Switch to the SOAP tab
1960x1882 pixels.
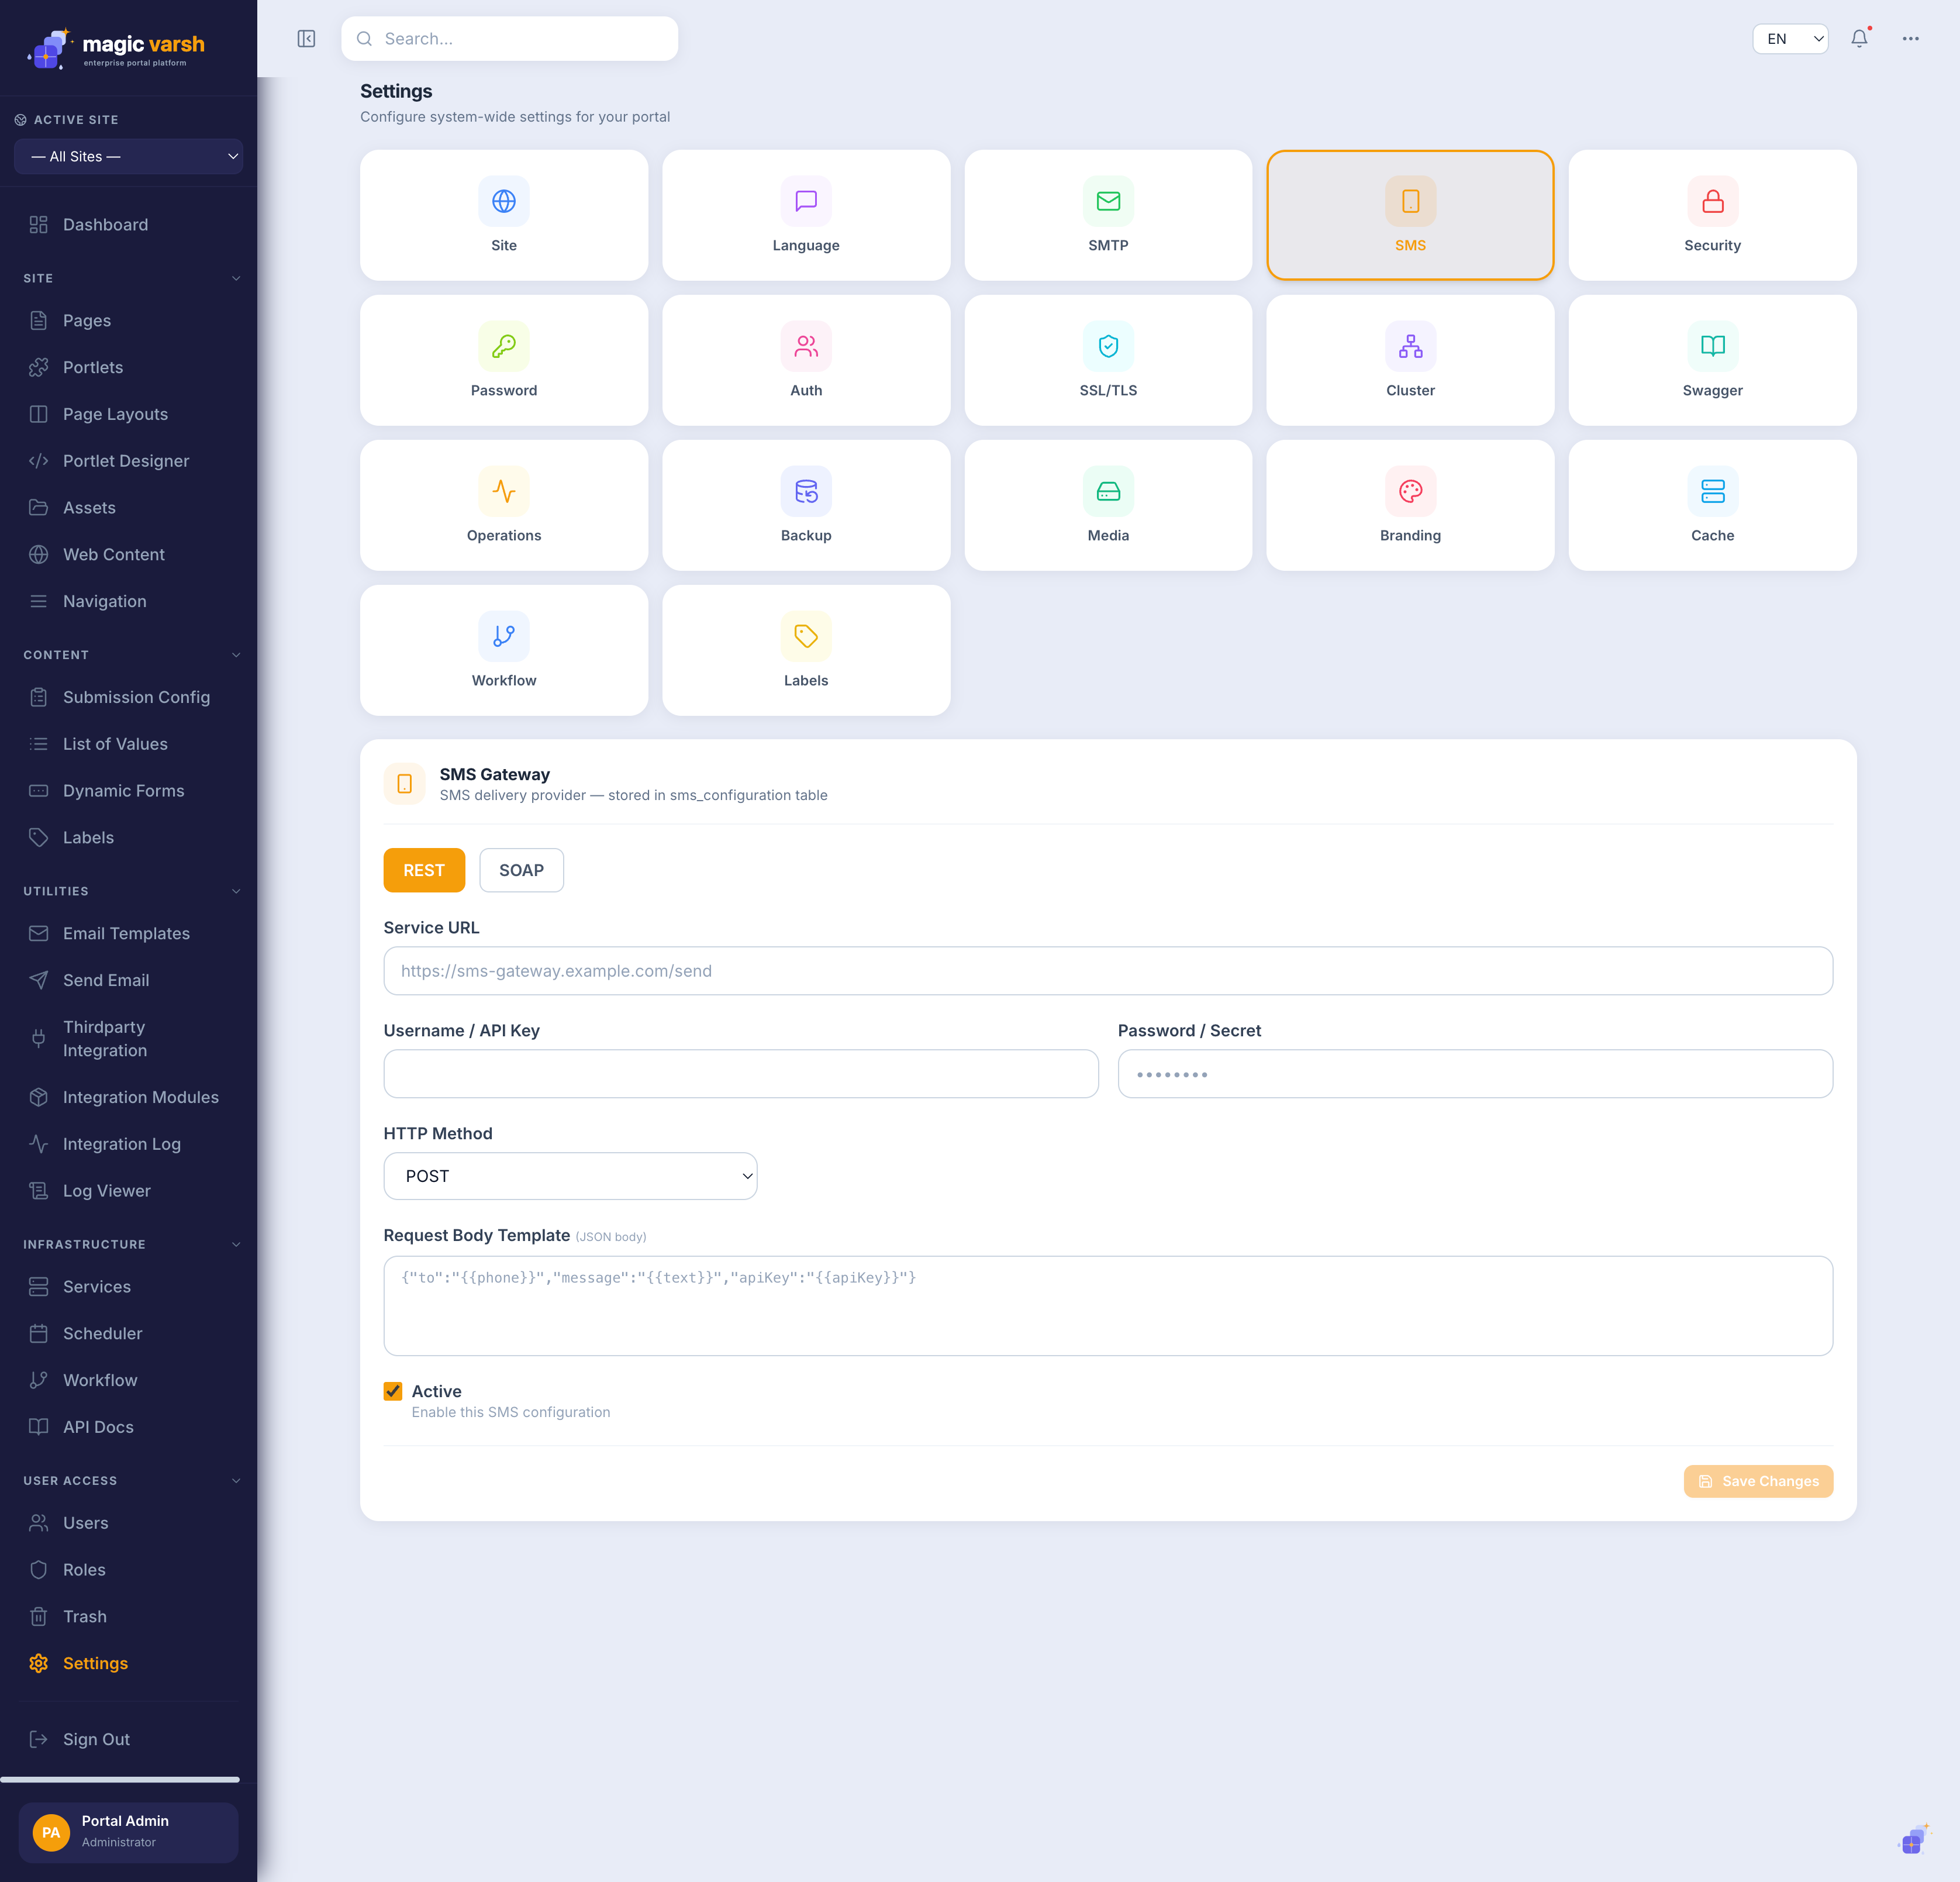coord(521,870)
